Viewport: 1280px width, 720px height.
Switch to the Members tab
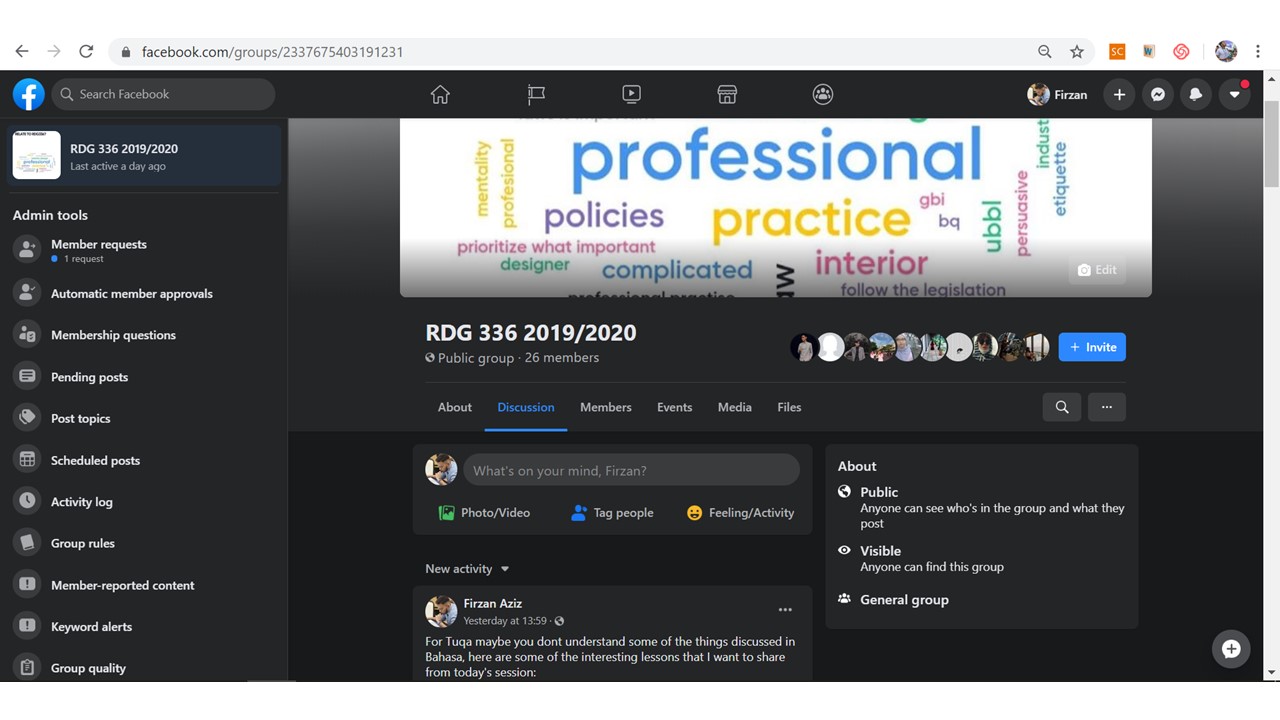click(x=606, y=407)
